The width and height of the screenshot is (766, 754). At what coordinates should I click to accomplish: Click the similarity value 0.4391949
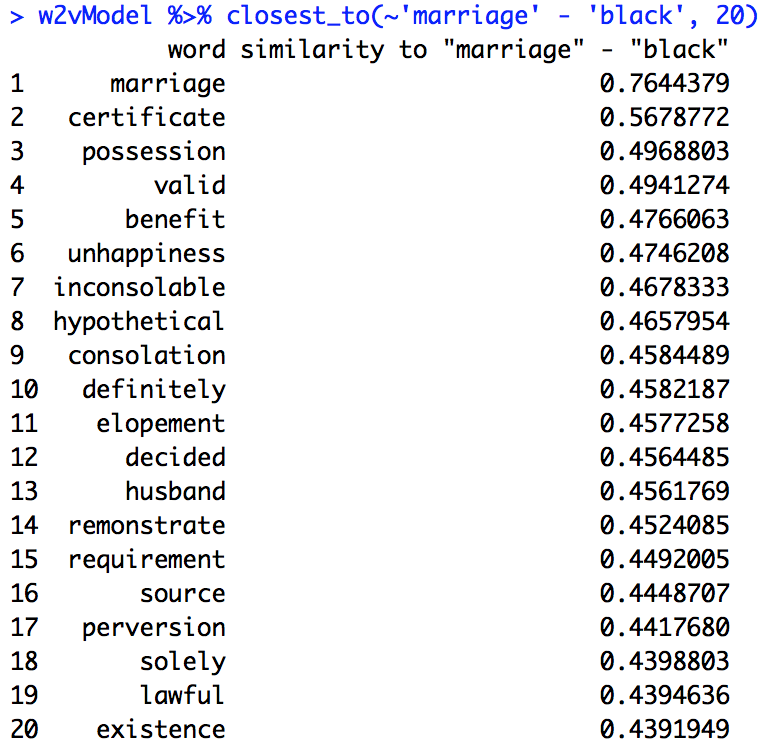coord(664,729)
